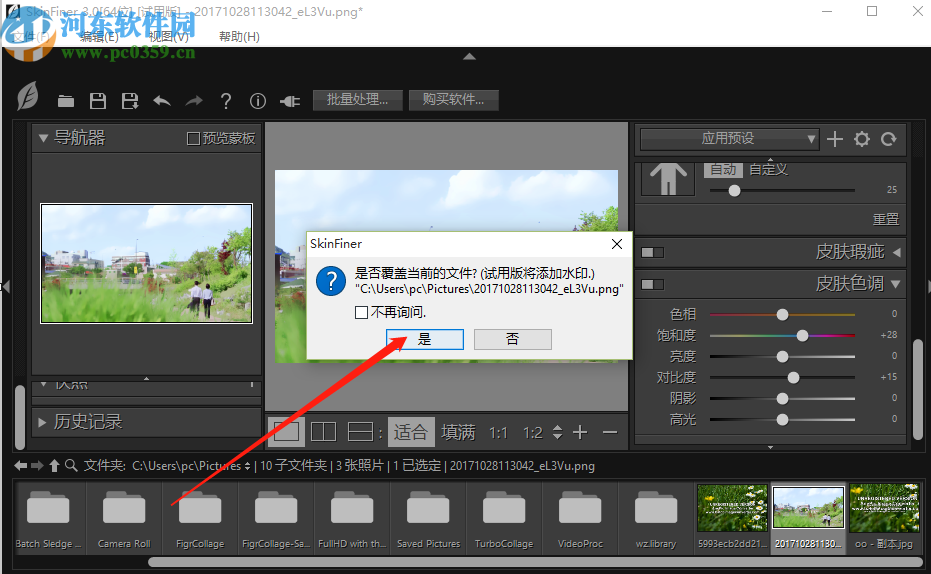Image resolution: width=931 pixels, height=574 pixels.
Task: Click the reset circular arrow icon
Action: [x=888, y=139]
